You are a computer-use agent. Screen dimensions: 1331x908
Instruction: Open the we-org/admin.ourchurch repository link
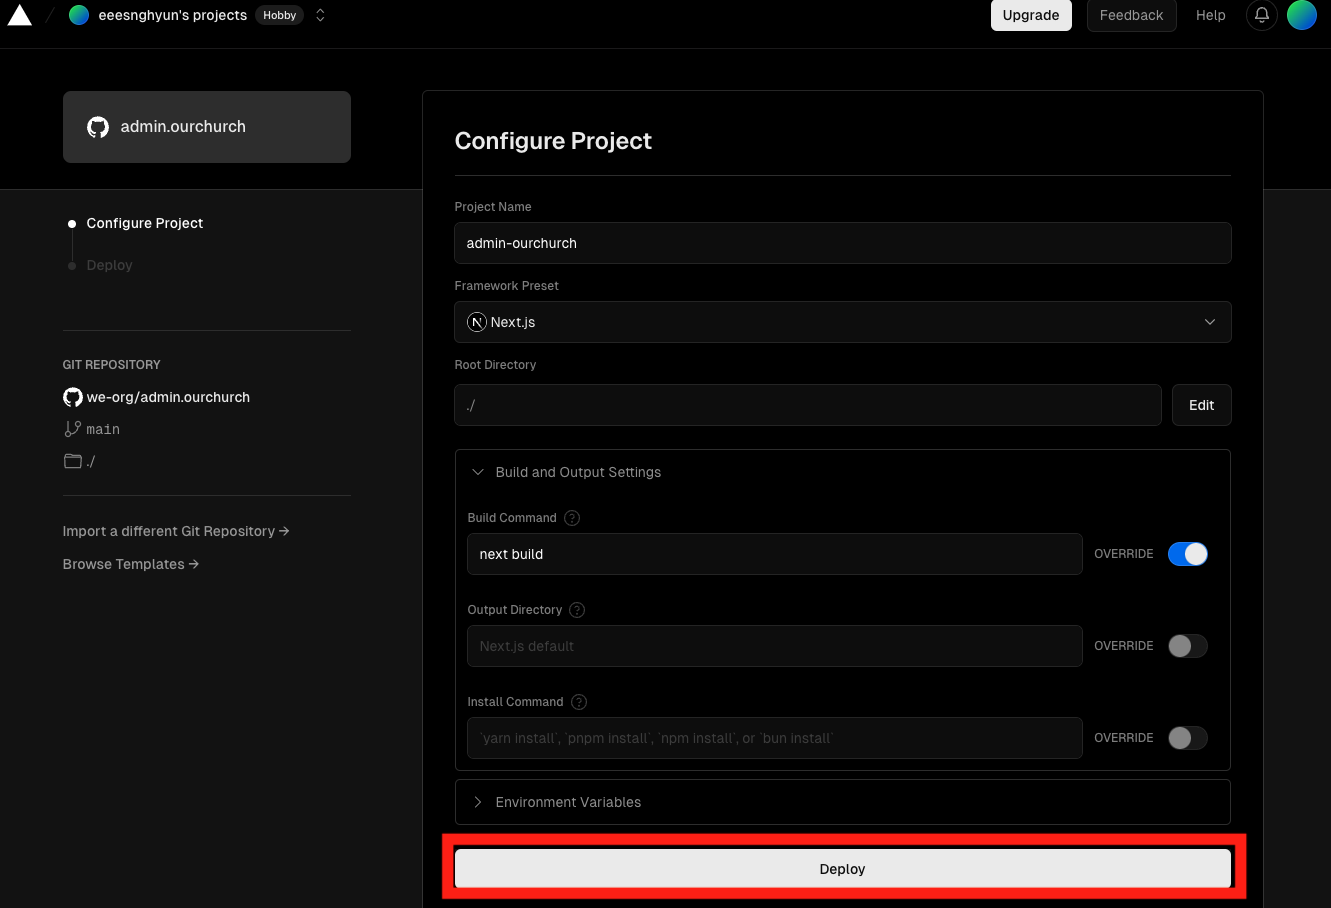(168, 397)
